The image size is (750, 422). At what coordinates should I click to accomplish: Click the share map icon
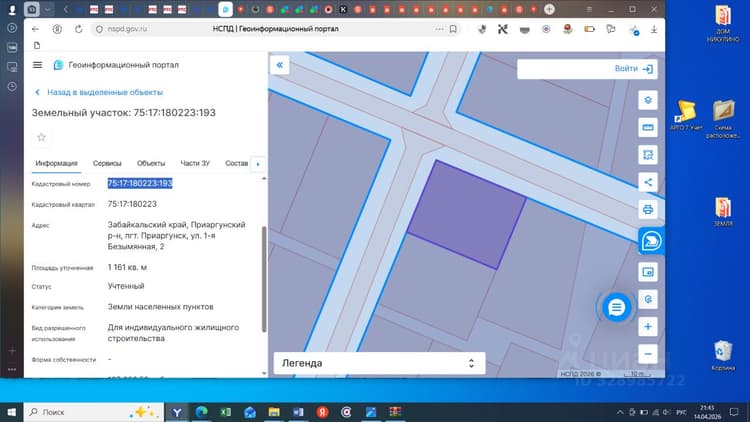[x=648, y=182]
